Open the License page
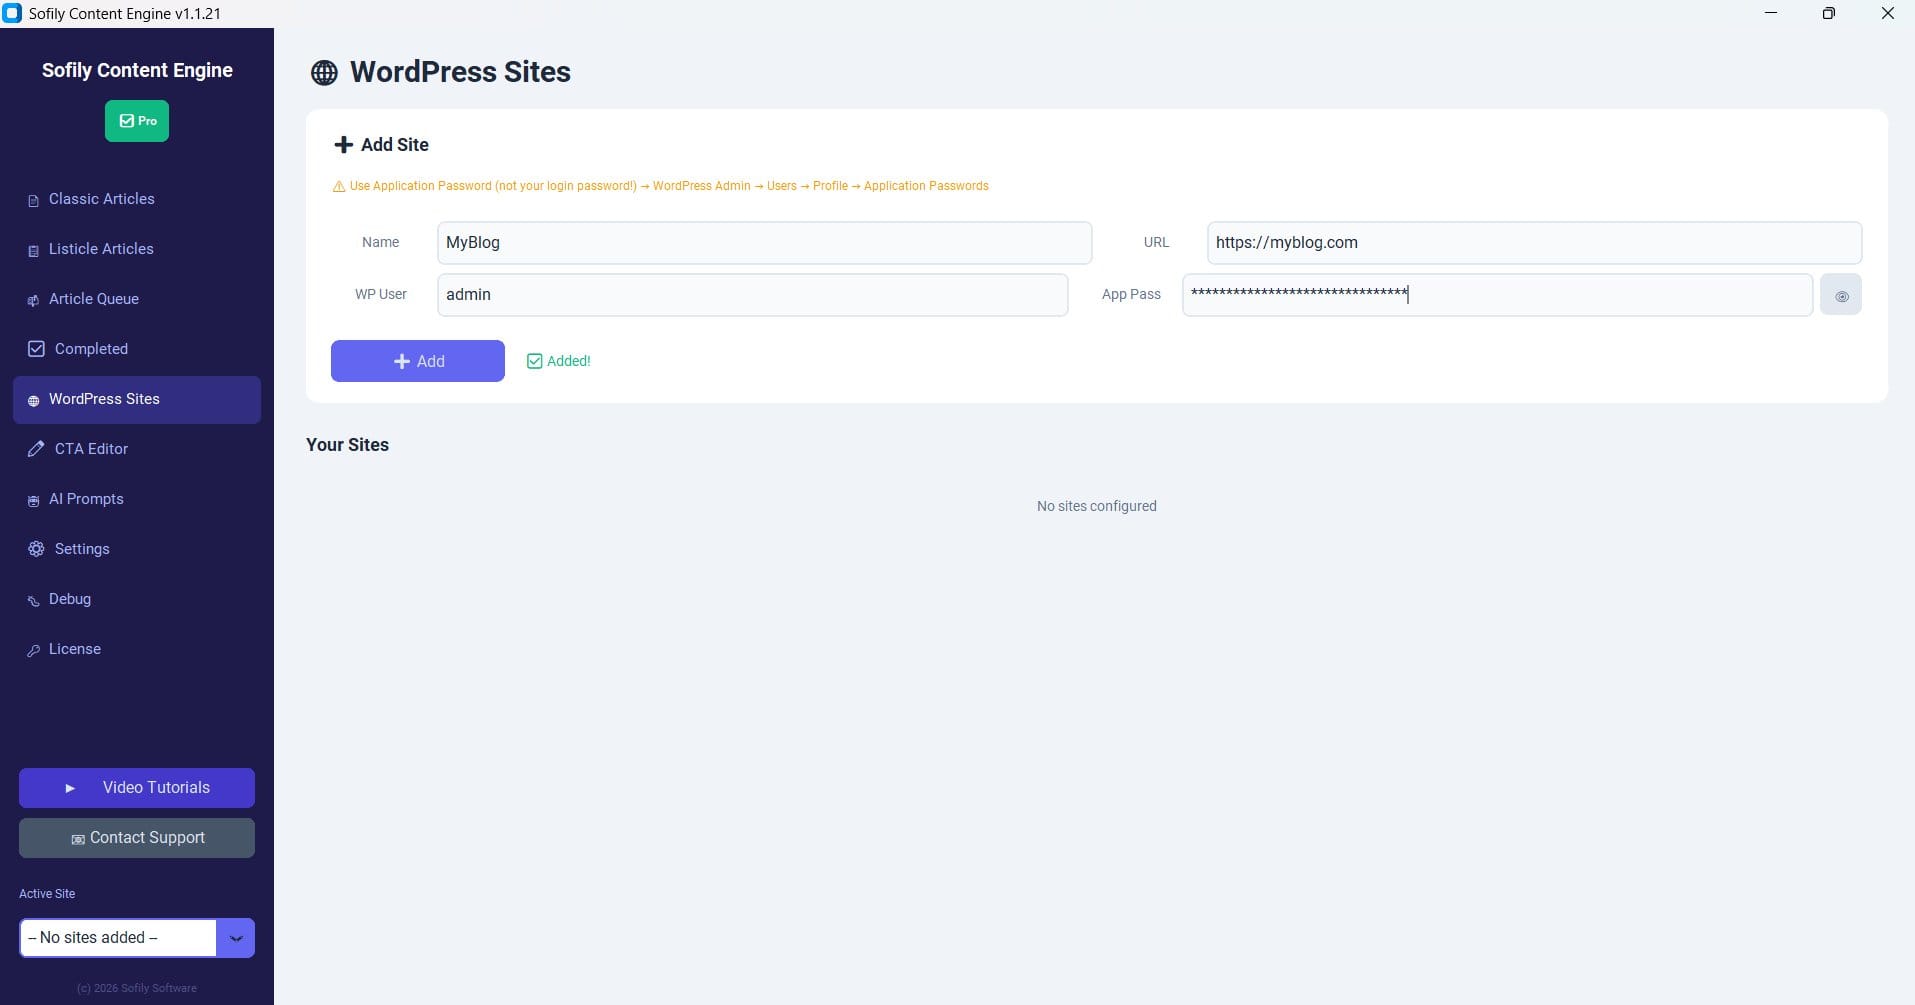The image size is (1915, 1005). (x=137, y=649)
